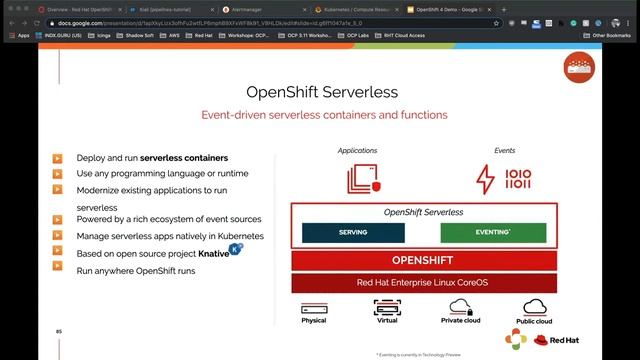Image resolution: width=640 pixels, height=360 pixels.
Task: Click the Applications stacked containers icon
Action: (364, 179)
